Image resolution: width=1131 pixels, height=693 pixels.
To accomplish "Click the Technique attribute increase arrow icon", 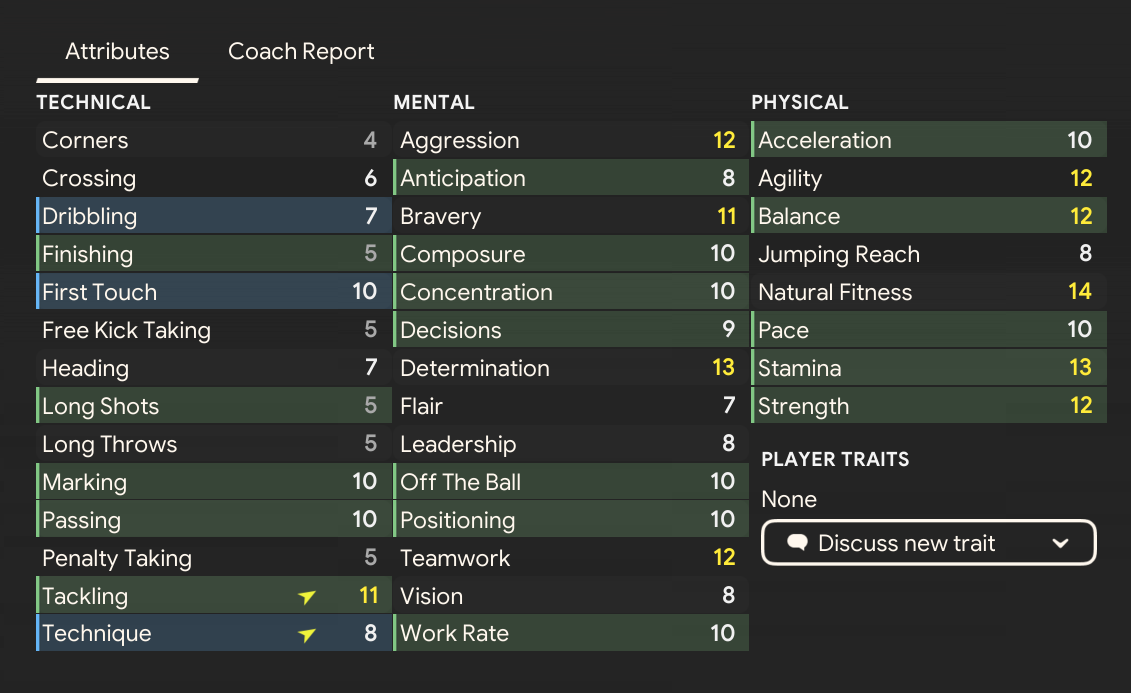I will pos(307,635).
